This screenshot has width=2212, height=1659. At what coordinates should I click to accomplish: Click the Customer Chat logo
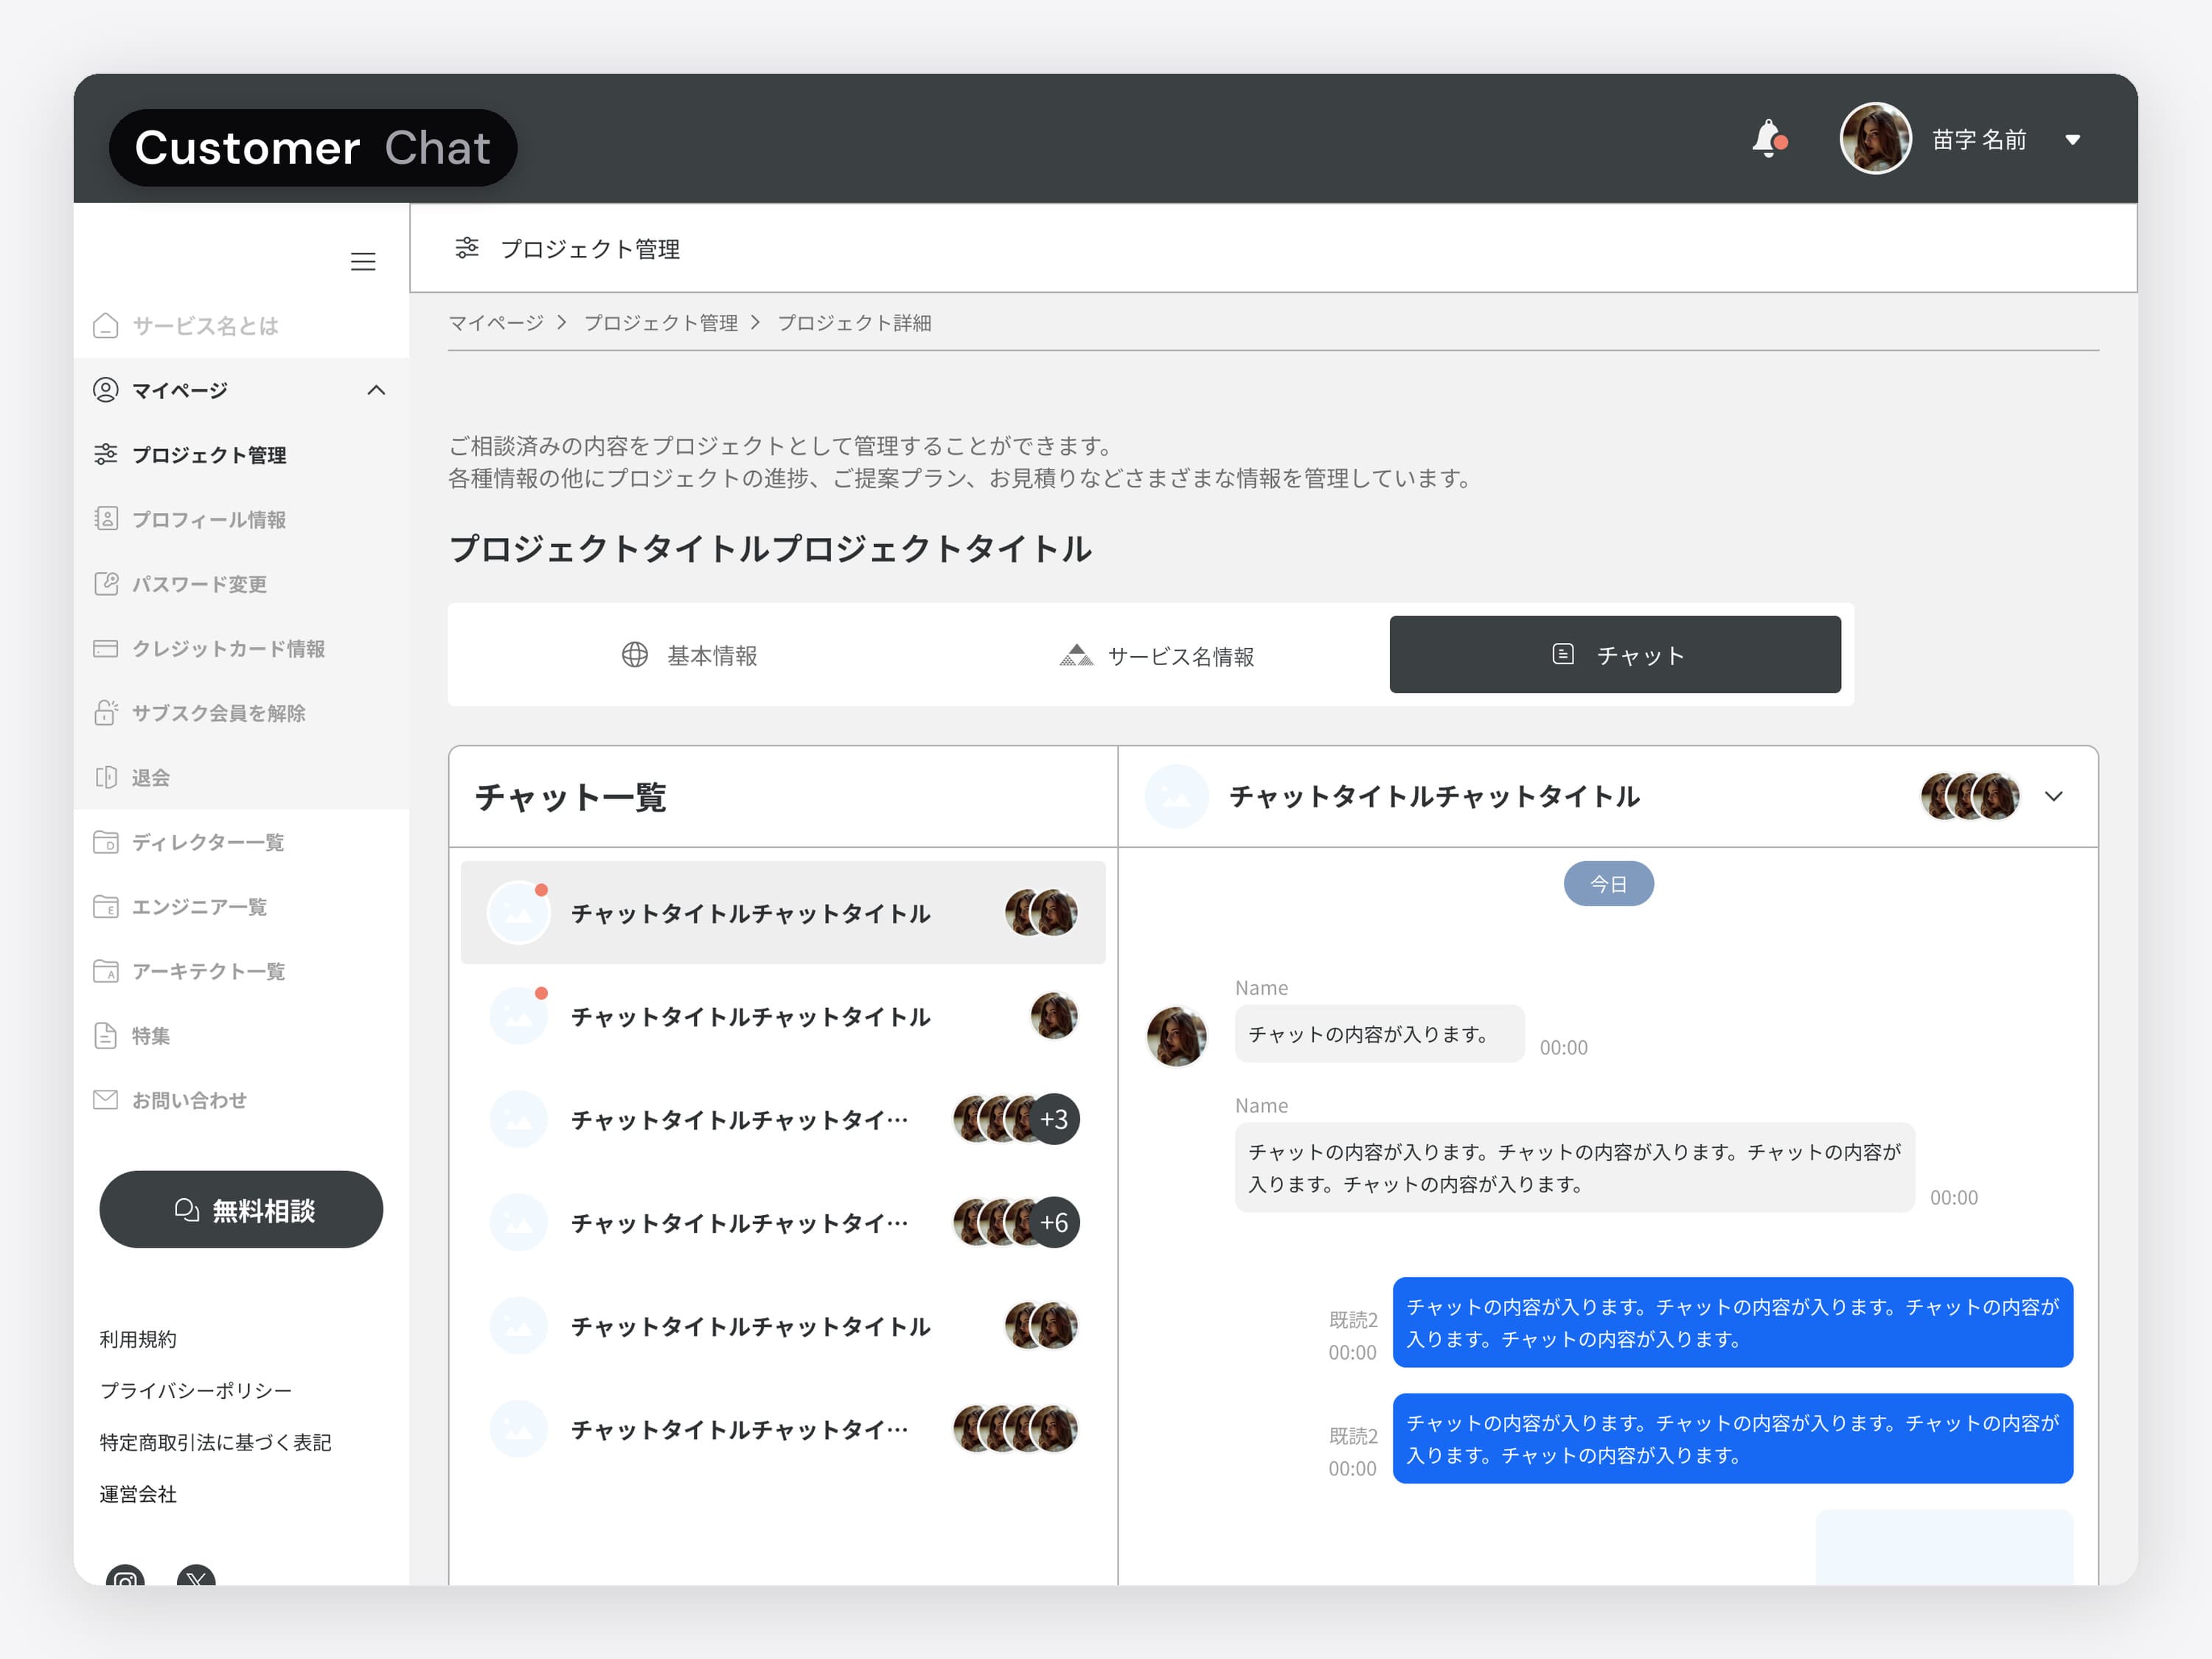coord(313,148)
